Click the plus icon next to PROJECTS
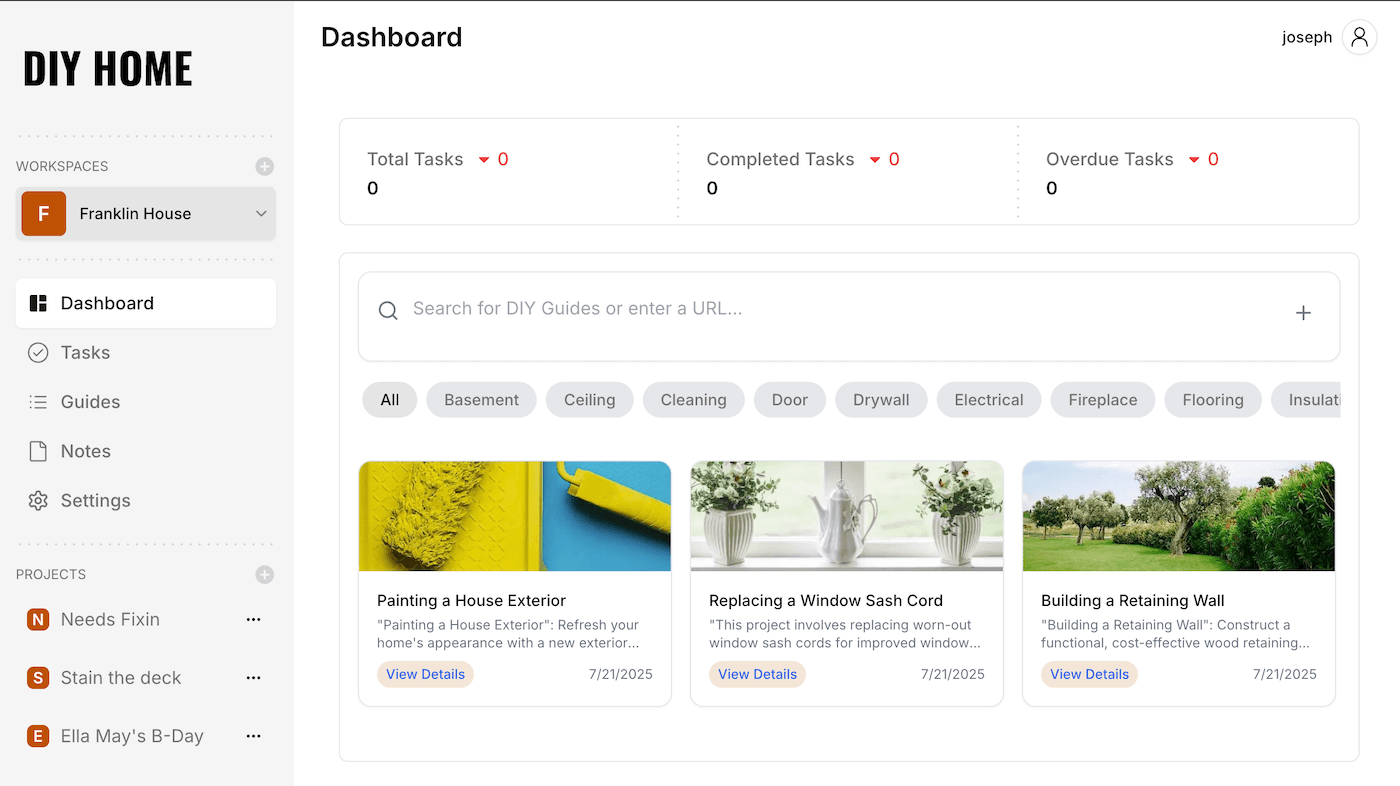1400x786 pixels. [x=264, y=574]
